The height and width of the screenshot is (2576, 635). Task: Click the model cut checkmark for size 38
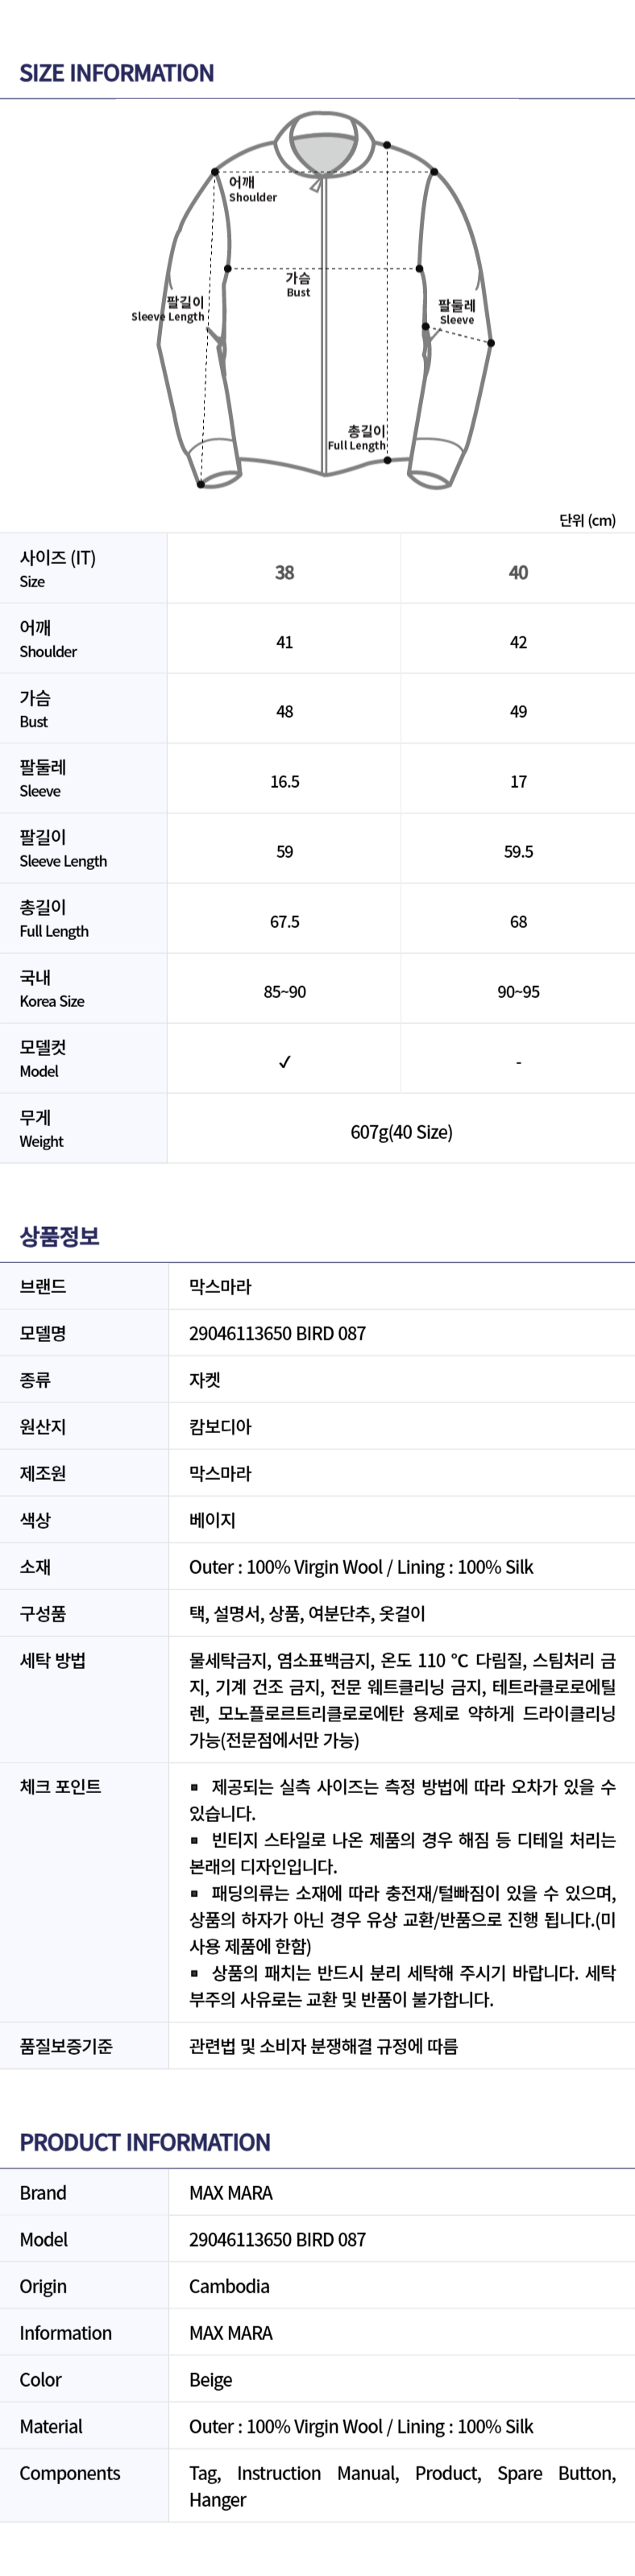tap(284, 1062)
